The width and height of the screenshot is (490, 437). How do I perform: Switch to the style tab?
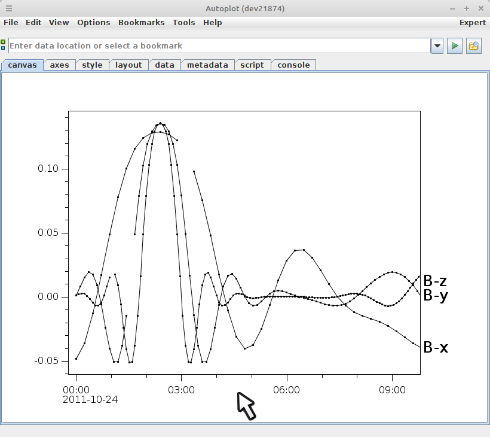pos(92,65)
